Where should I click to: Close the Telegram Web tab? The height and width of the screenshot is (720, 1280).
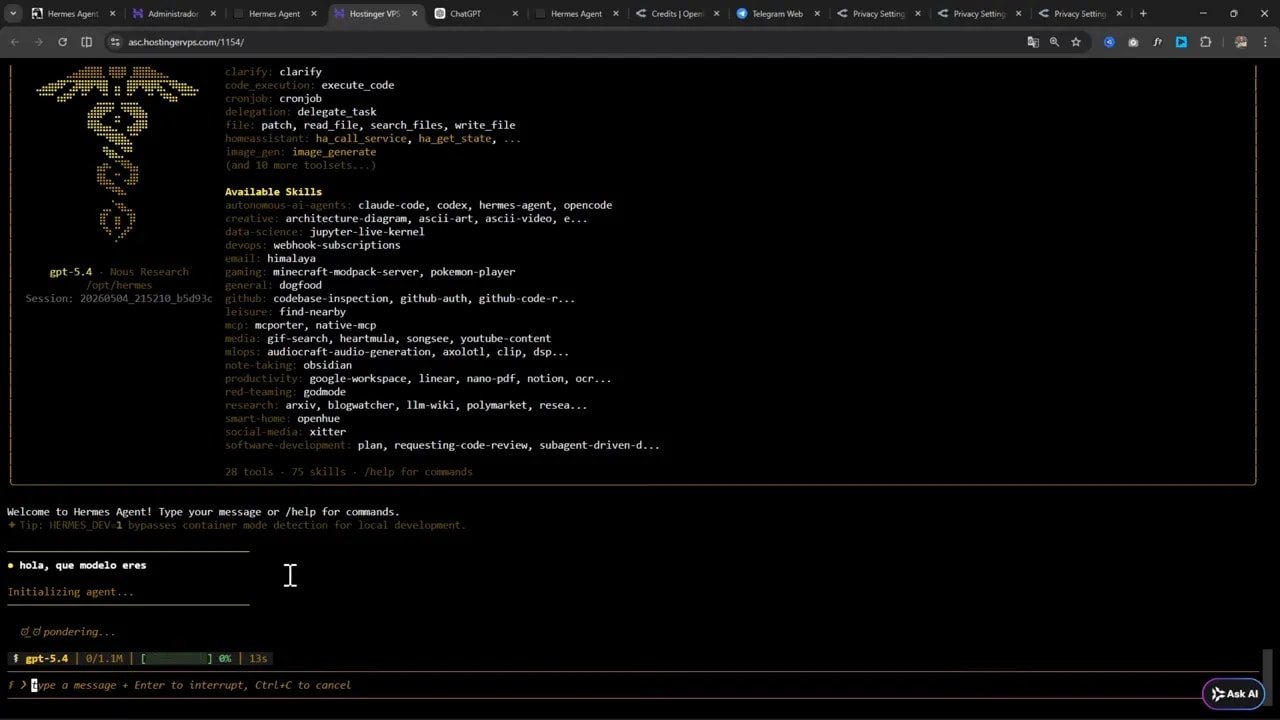point(817,14)
